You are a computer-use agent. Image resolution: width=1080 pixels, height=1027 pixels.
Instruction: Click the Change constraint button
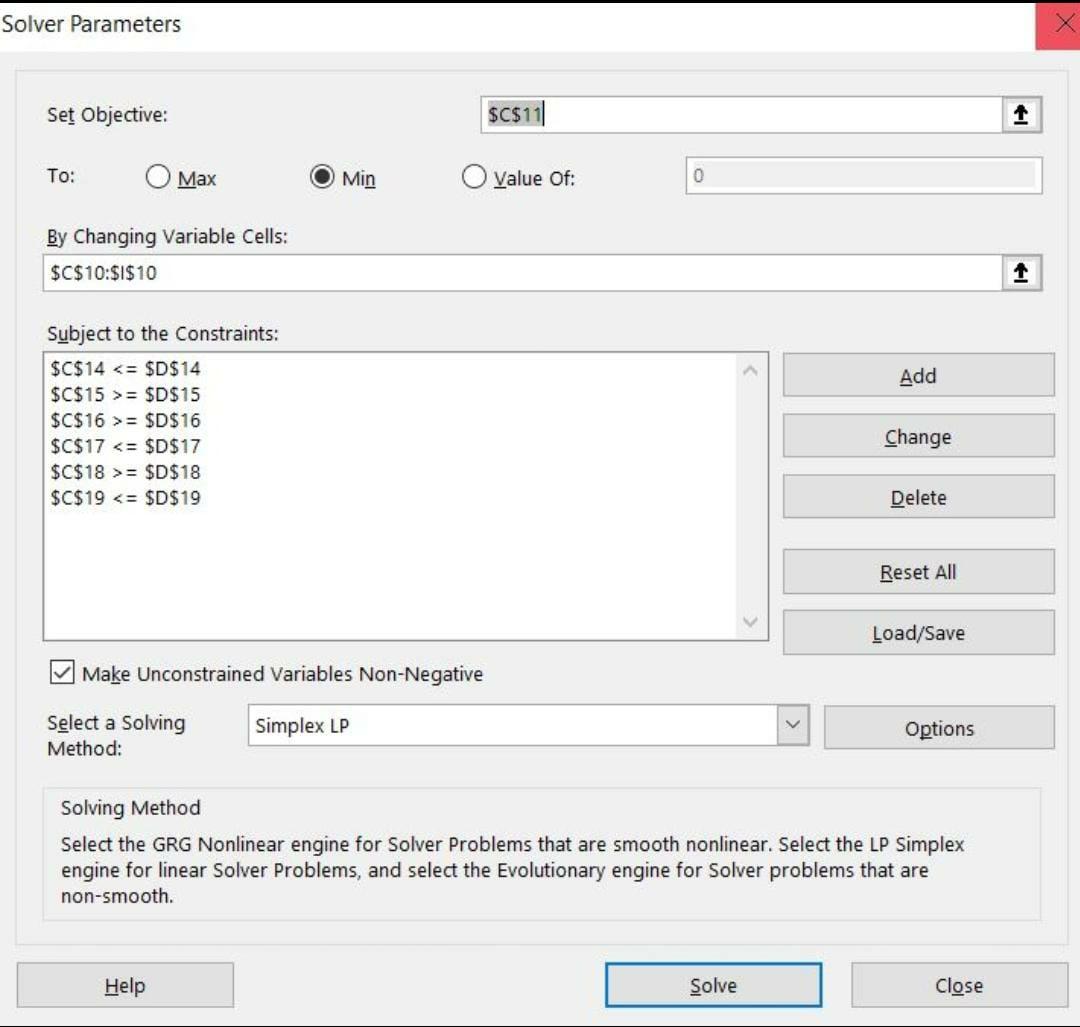918,437
